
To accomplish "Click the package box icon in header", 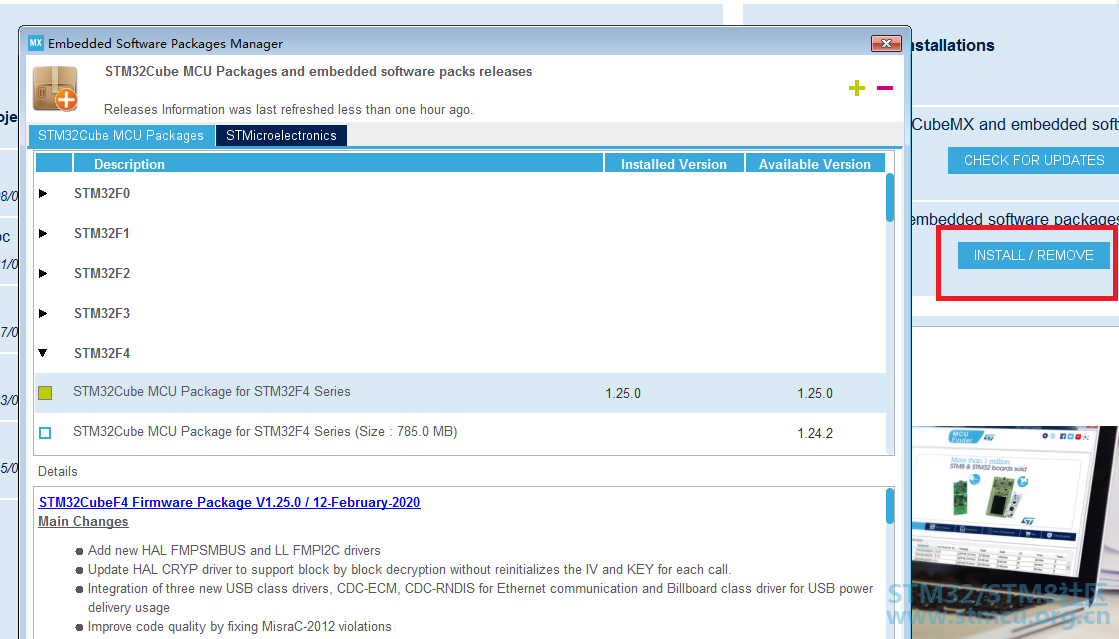I will (56, 89).
